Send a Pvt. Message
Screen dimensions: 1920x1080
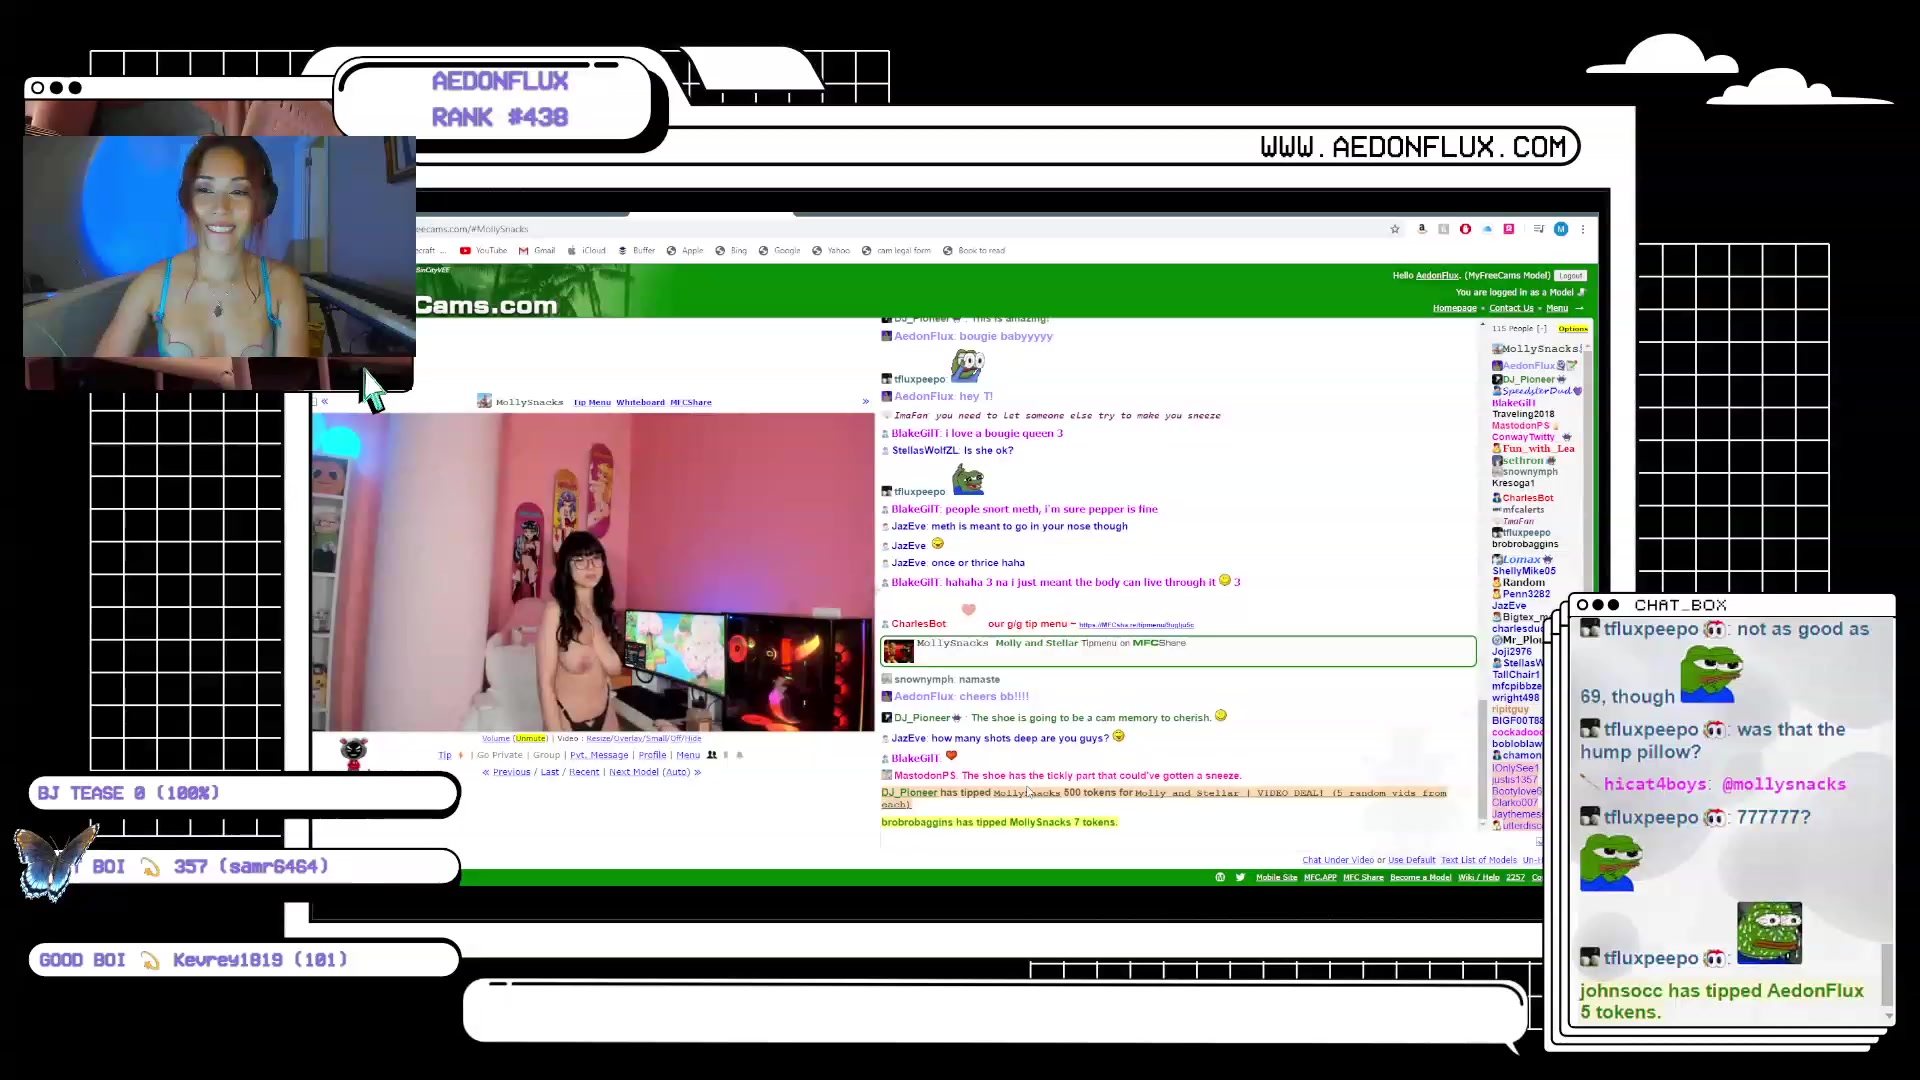pos(599,756)
